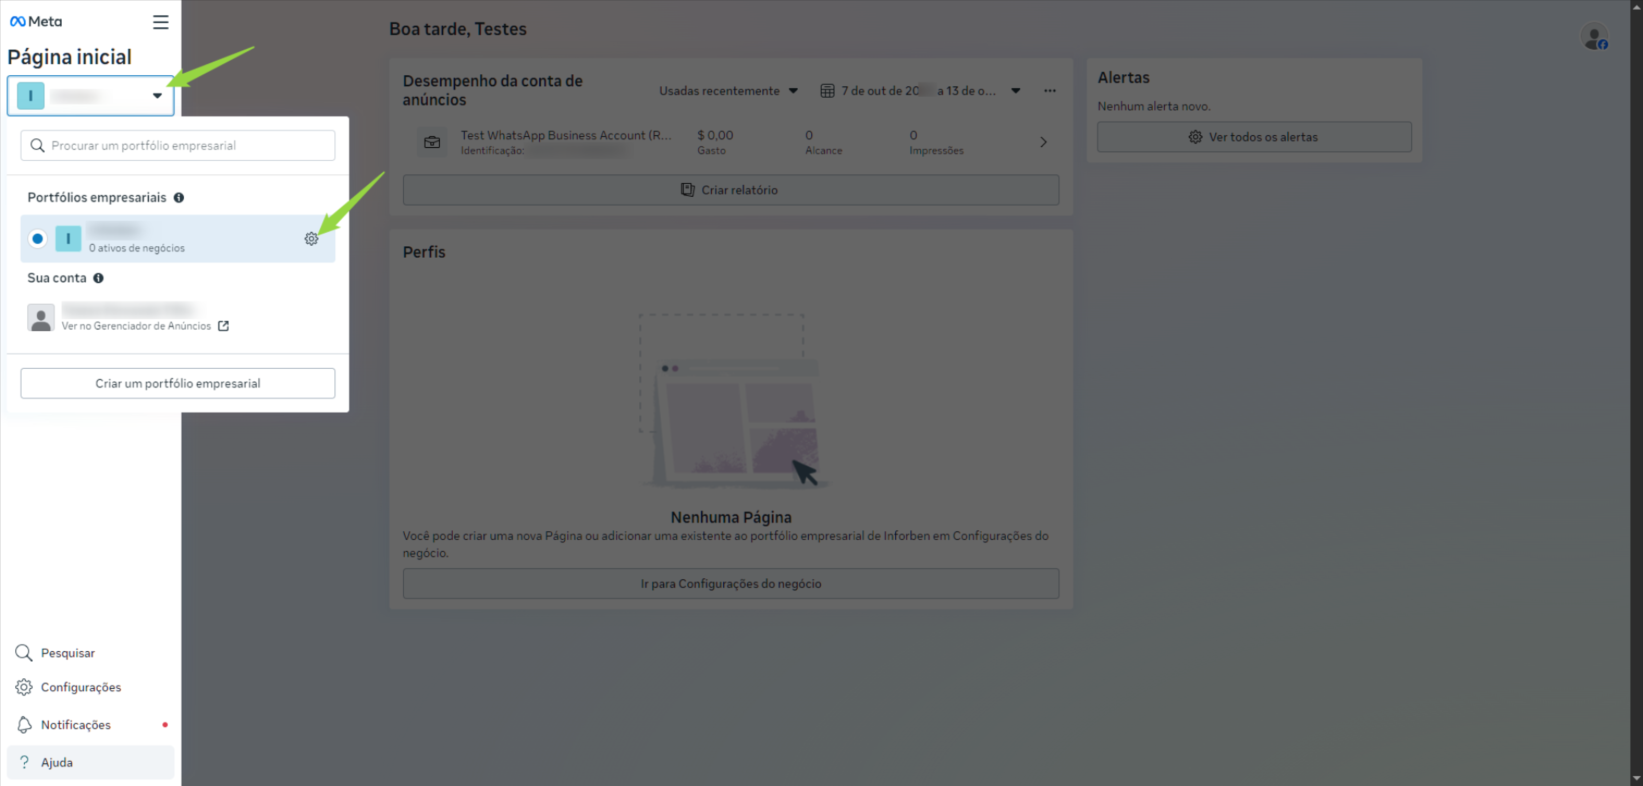This screenshot has width=1643, height=786.
Task: Click the Criar relatório button
Action: (x=730, y=190)
